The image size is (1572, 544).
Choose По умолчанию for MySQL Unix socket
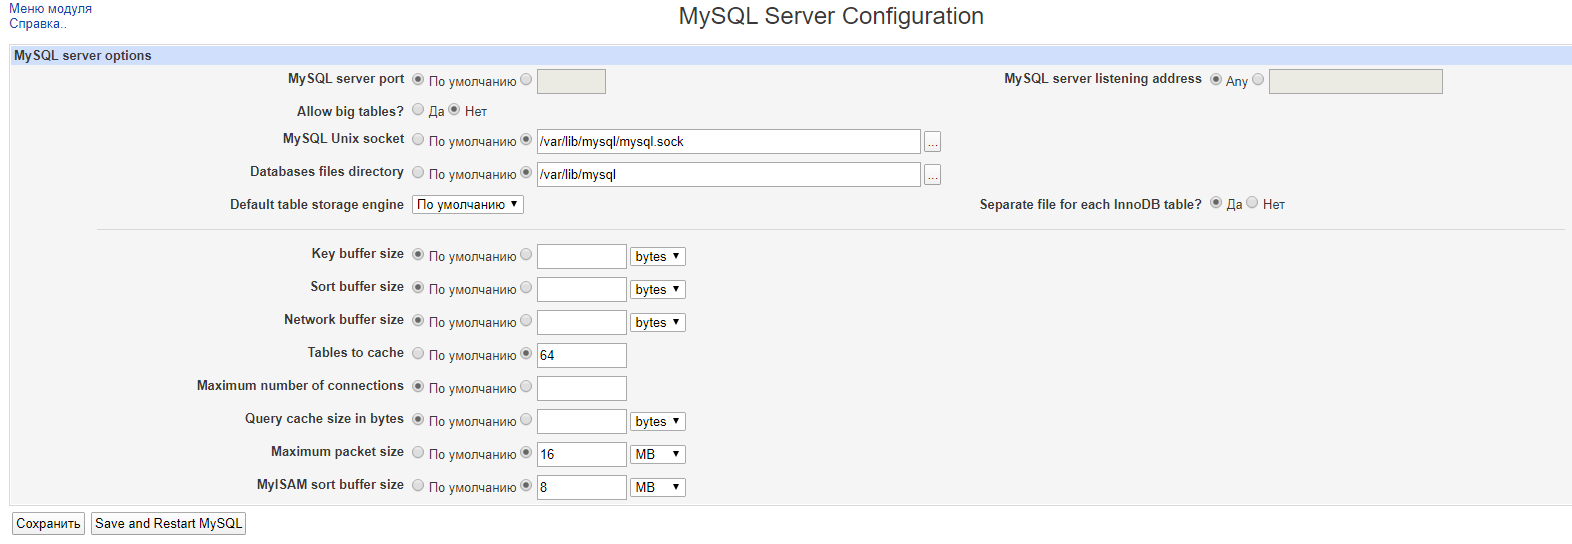pos(418,140)
